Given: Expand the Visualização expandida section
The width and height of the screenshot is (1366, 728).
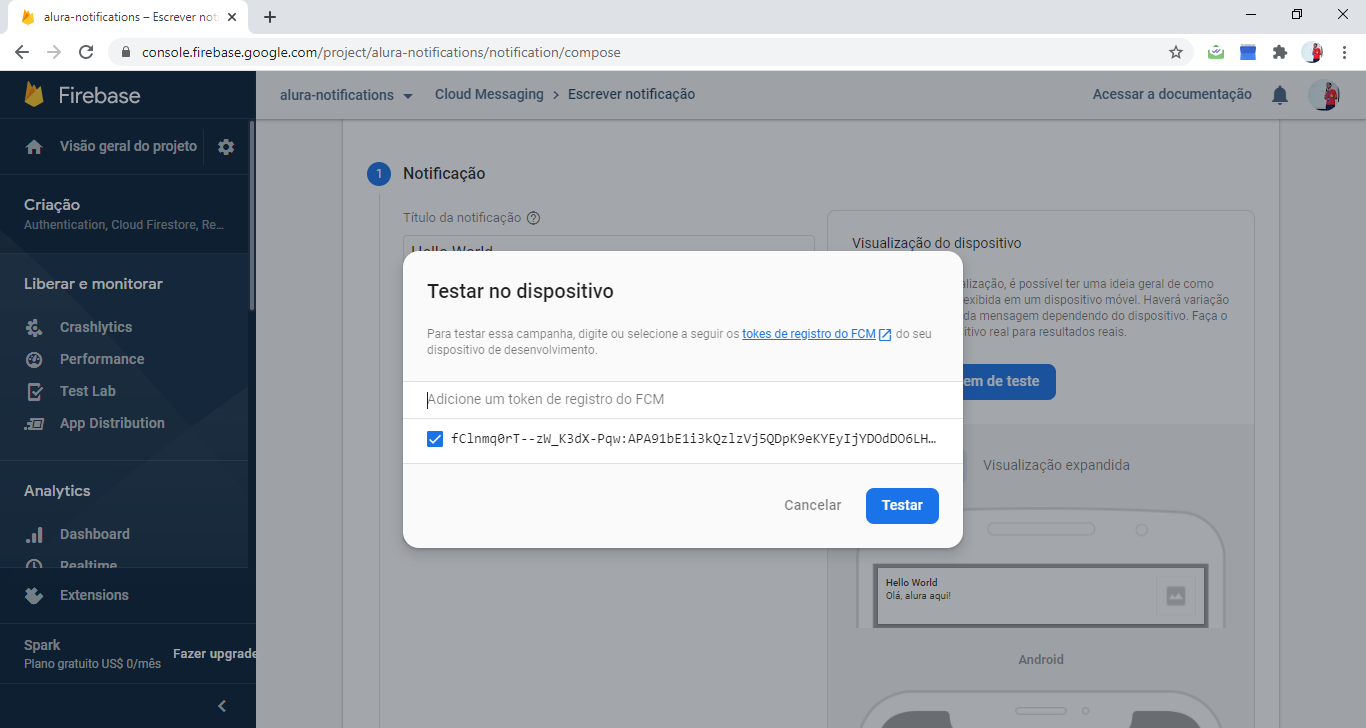Looking at the screenshot, I should click(x=1056, y=465).
